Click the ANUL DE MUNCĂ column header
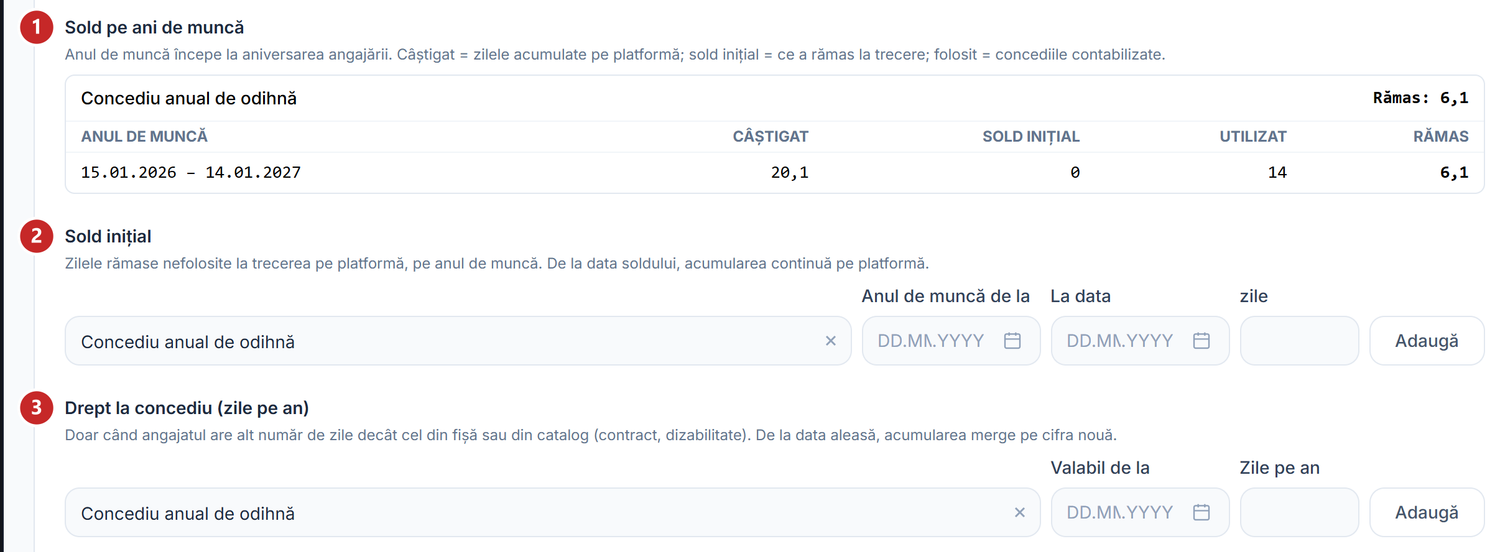1500x552 pixels. click(144, 136)
